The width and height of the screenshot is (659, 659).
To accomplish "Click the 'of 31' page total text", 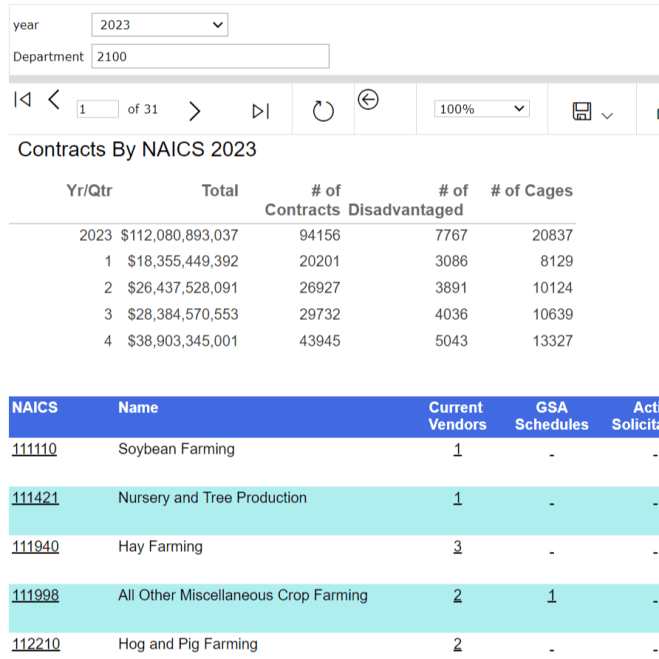I will point(143,109).
